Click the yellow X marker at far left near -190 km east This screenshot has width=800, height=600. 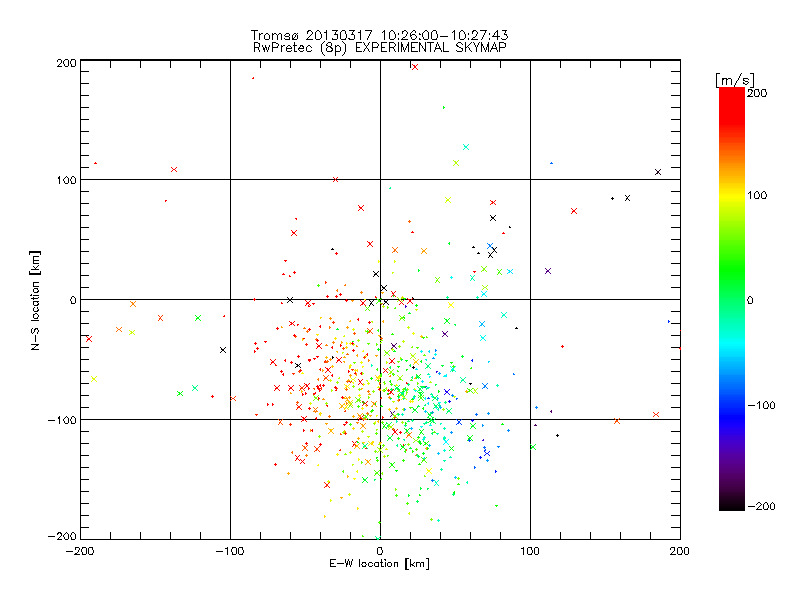[94, 379]
